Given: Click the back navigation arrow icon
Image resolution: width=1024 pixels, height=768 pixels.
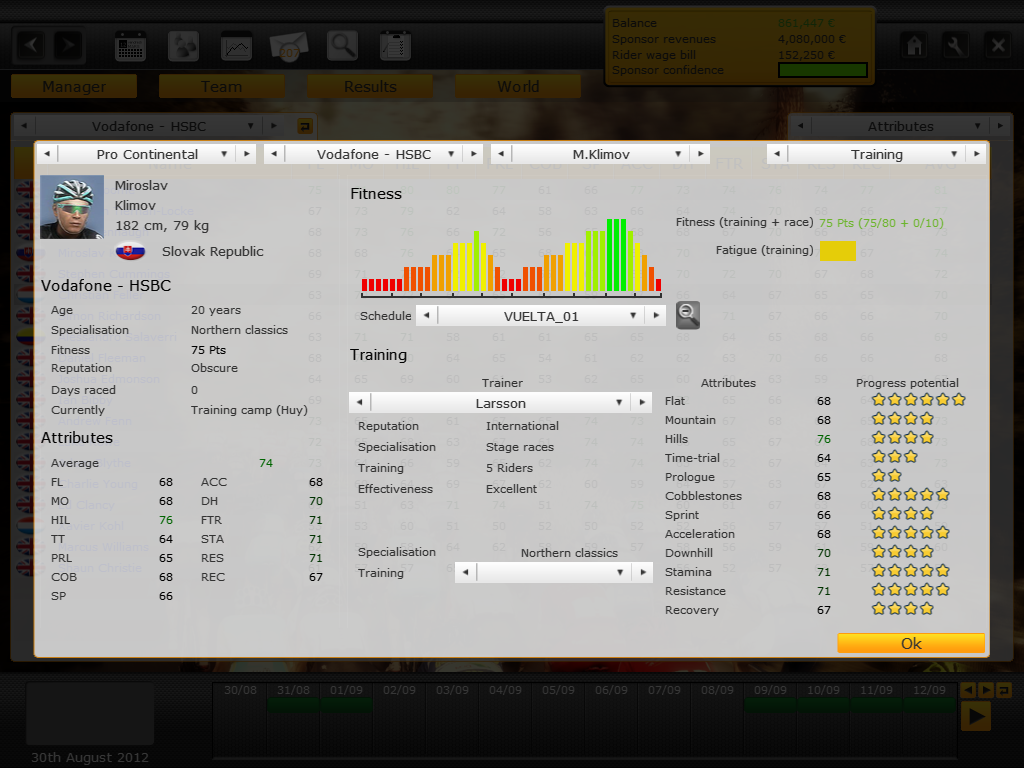Looking at the screenshot, I should click(x=31, y=46).
